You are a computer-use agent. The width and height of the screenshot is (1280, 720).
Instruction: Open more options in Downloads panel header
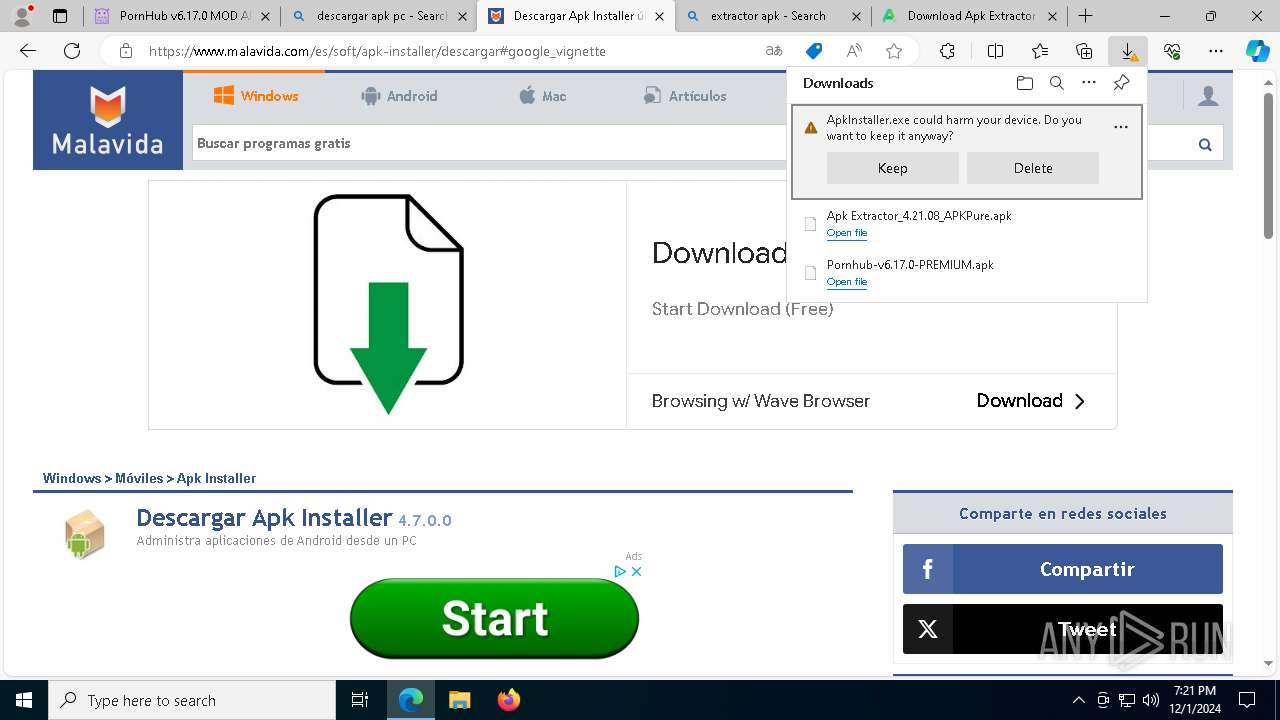tap(1089, 83)
